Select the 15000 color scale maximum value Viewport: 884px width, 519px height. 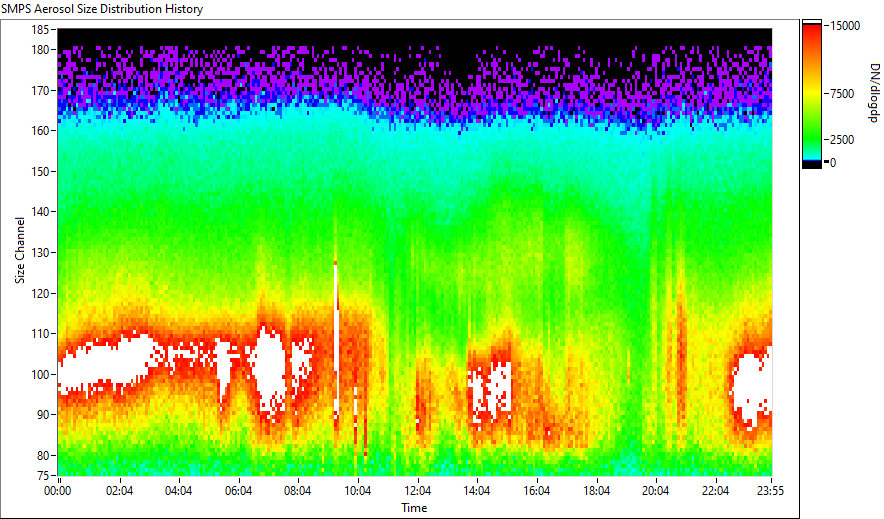pyautogui.click(x=845, y=26)
